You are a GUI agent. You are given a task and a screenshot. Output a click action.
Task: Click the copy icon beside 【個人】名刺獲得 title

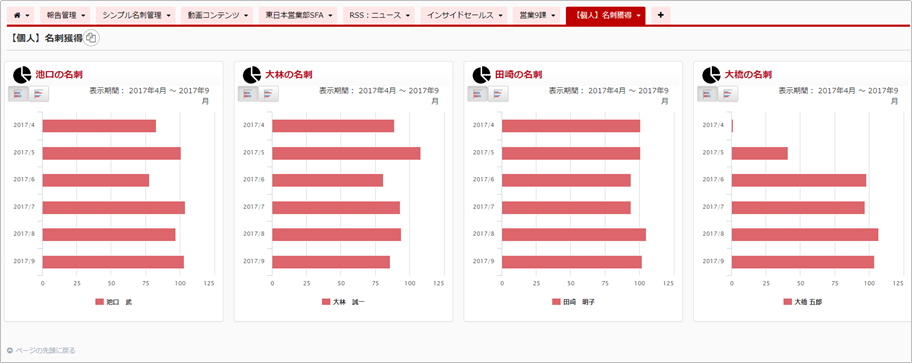pyautogui.click(x=92, y=38)
